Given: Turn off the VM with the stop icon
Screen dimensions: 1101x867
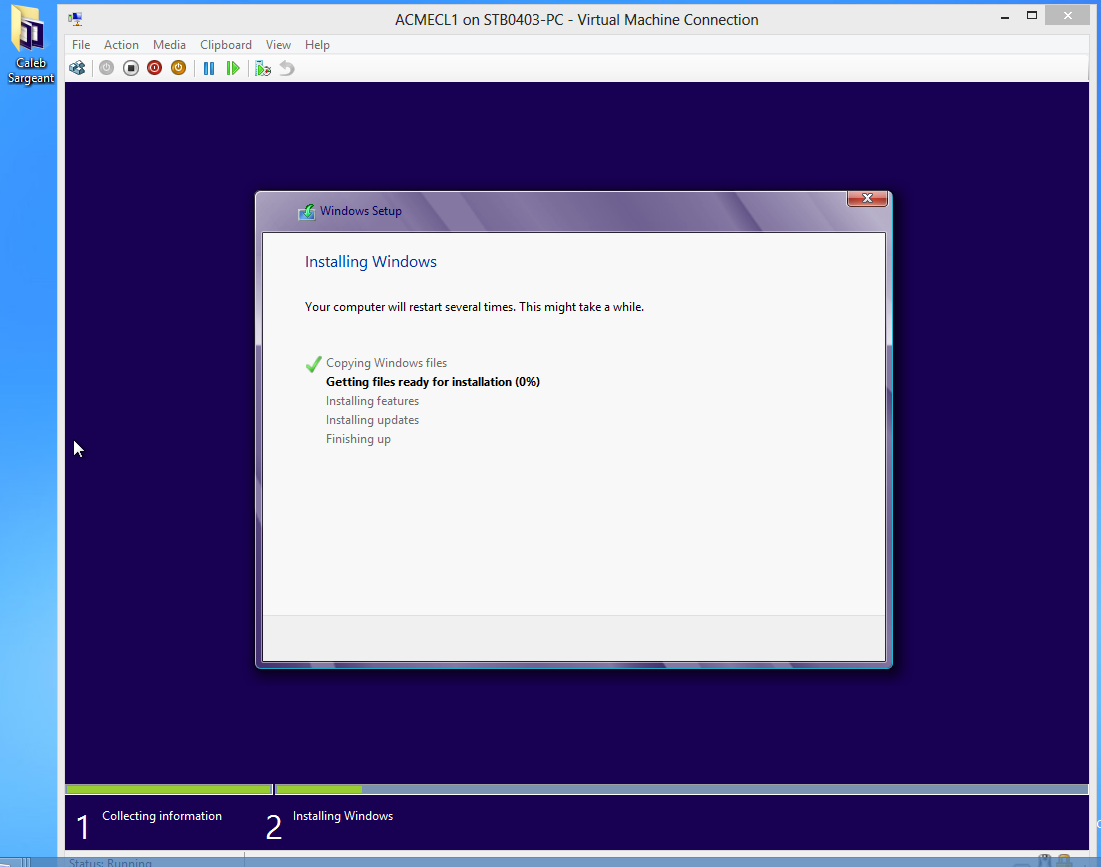Looking at the screenshot, I should [x=131, y=68].
